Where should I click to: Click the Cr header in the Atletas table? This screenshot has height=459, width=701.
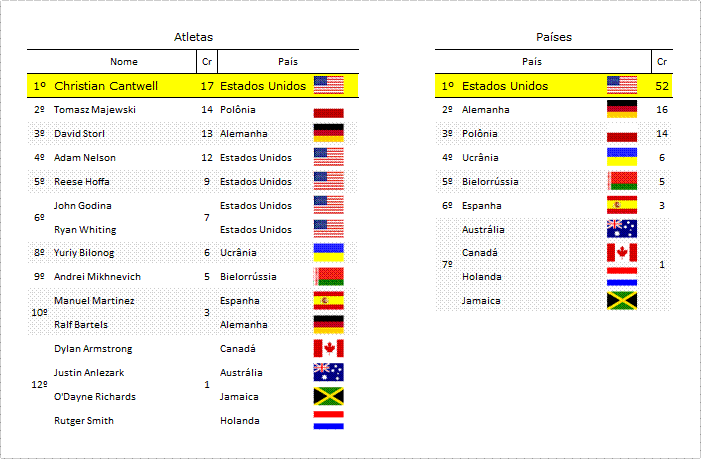pos(207,62)
